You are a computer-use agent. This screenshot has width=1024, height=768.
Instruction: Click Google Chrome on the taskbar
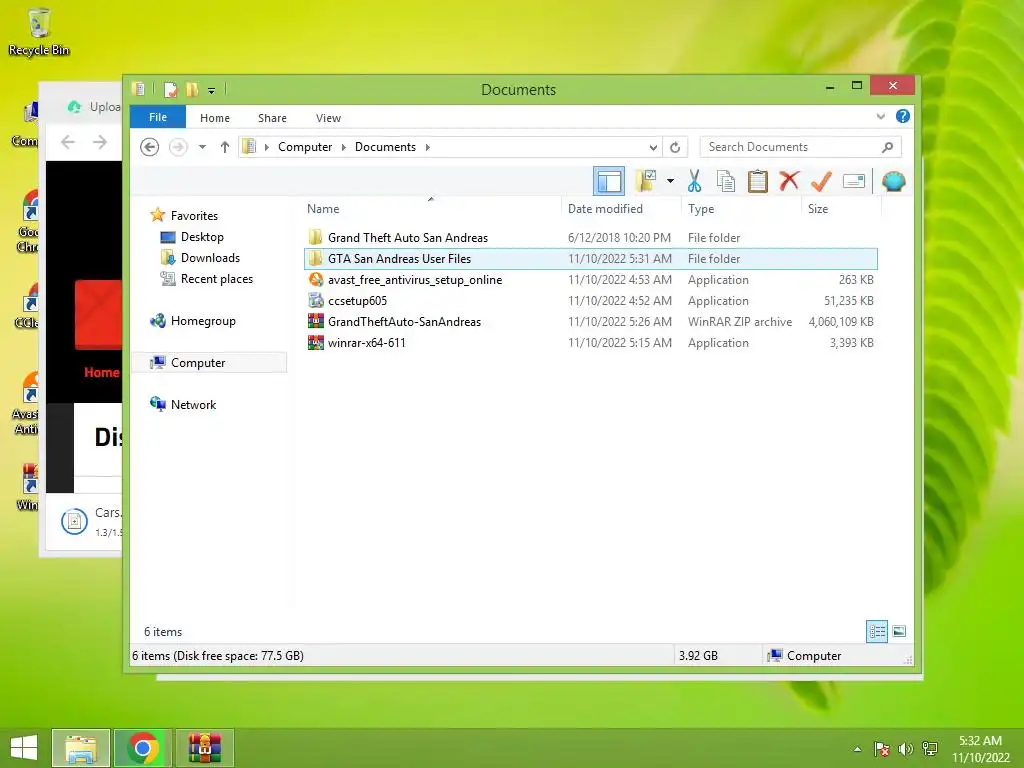click(x=143, y=748)
